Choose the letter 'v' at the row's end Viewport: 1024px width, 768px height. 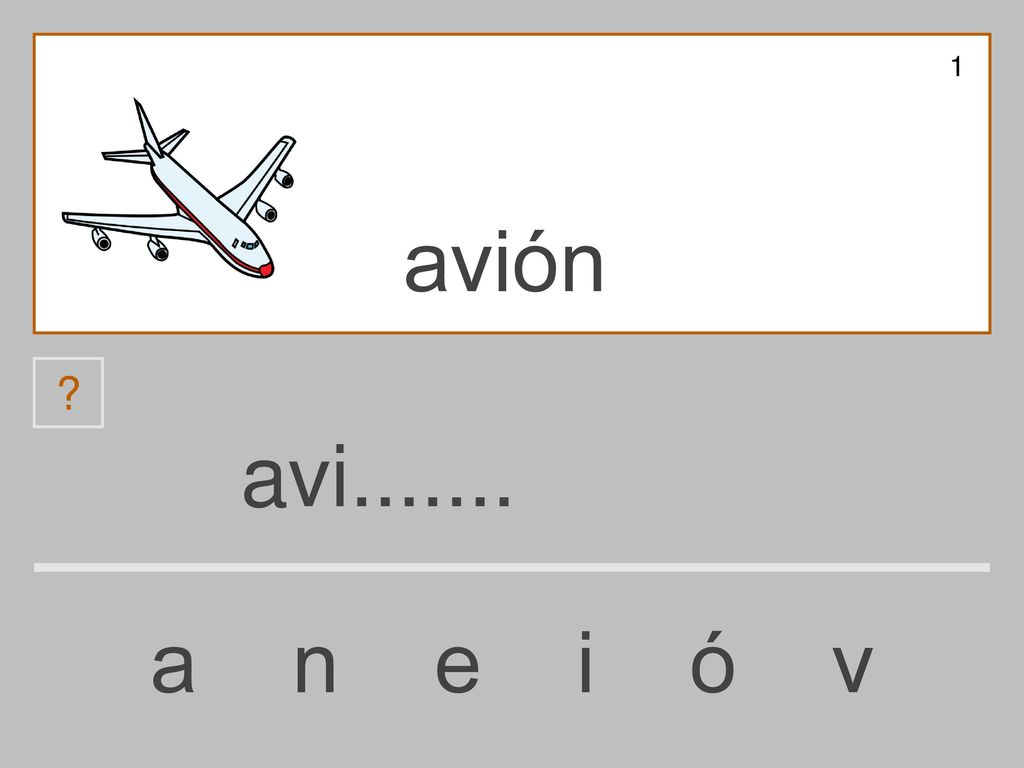point(853,667)
